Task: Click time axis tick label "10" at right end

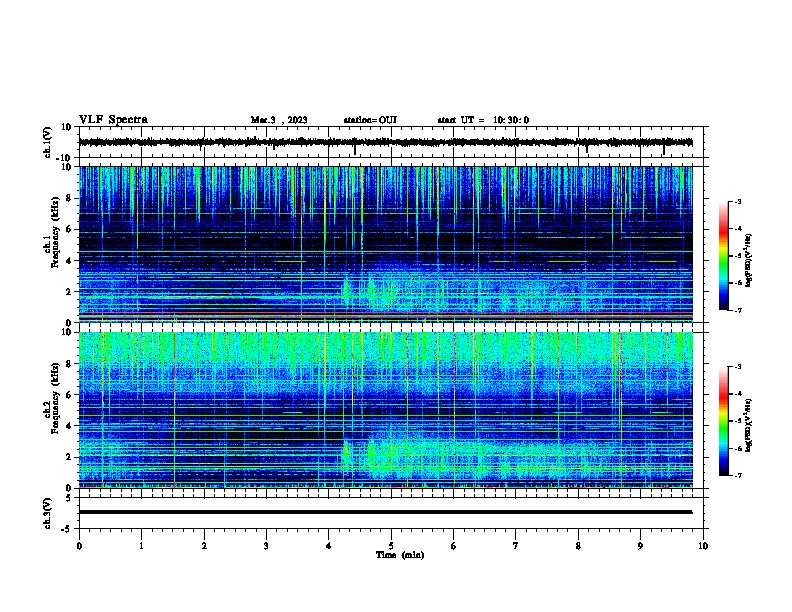Action: (x=703, y=546)
